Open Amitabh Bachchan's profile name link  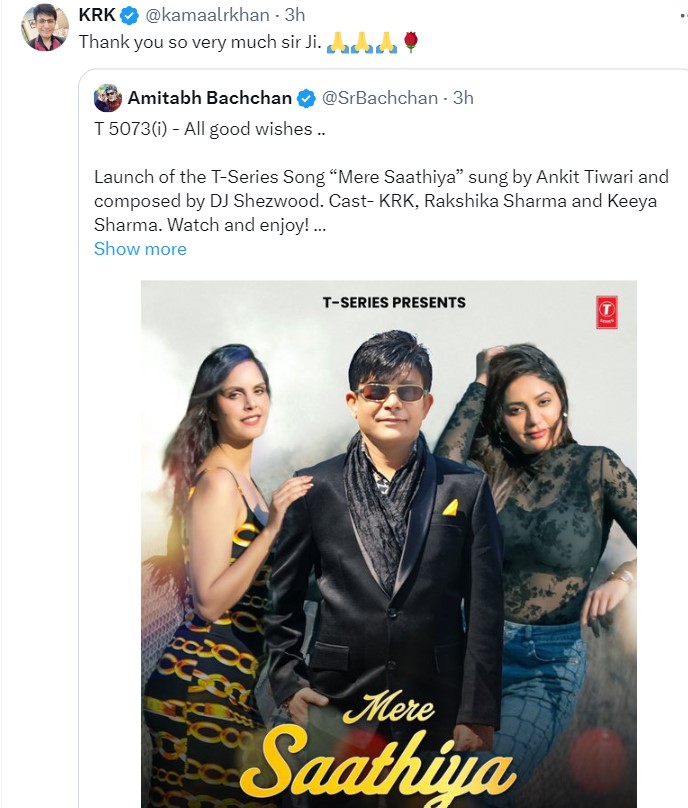coord(209,98)
